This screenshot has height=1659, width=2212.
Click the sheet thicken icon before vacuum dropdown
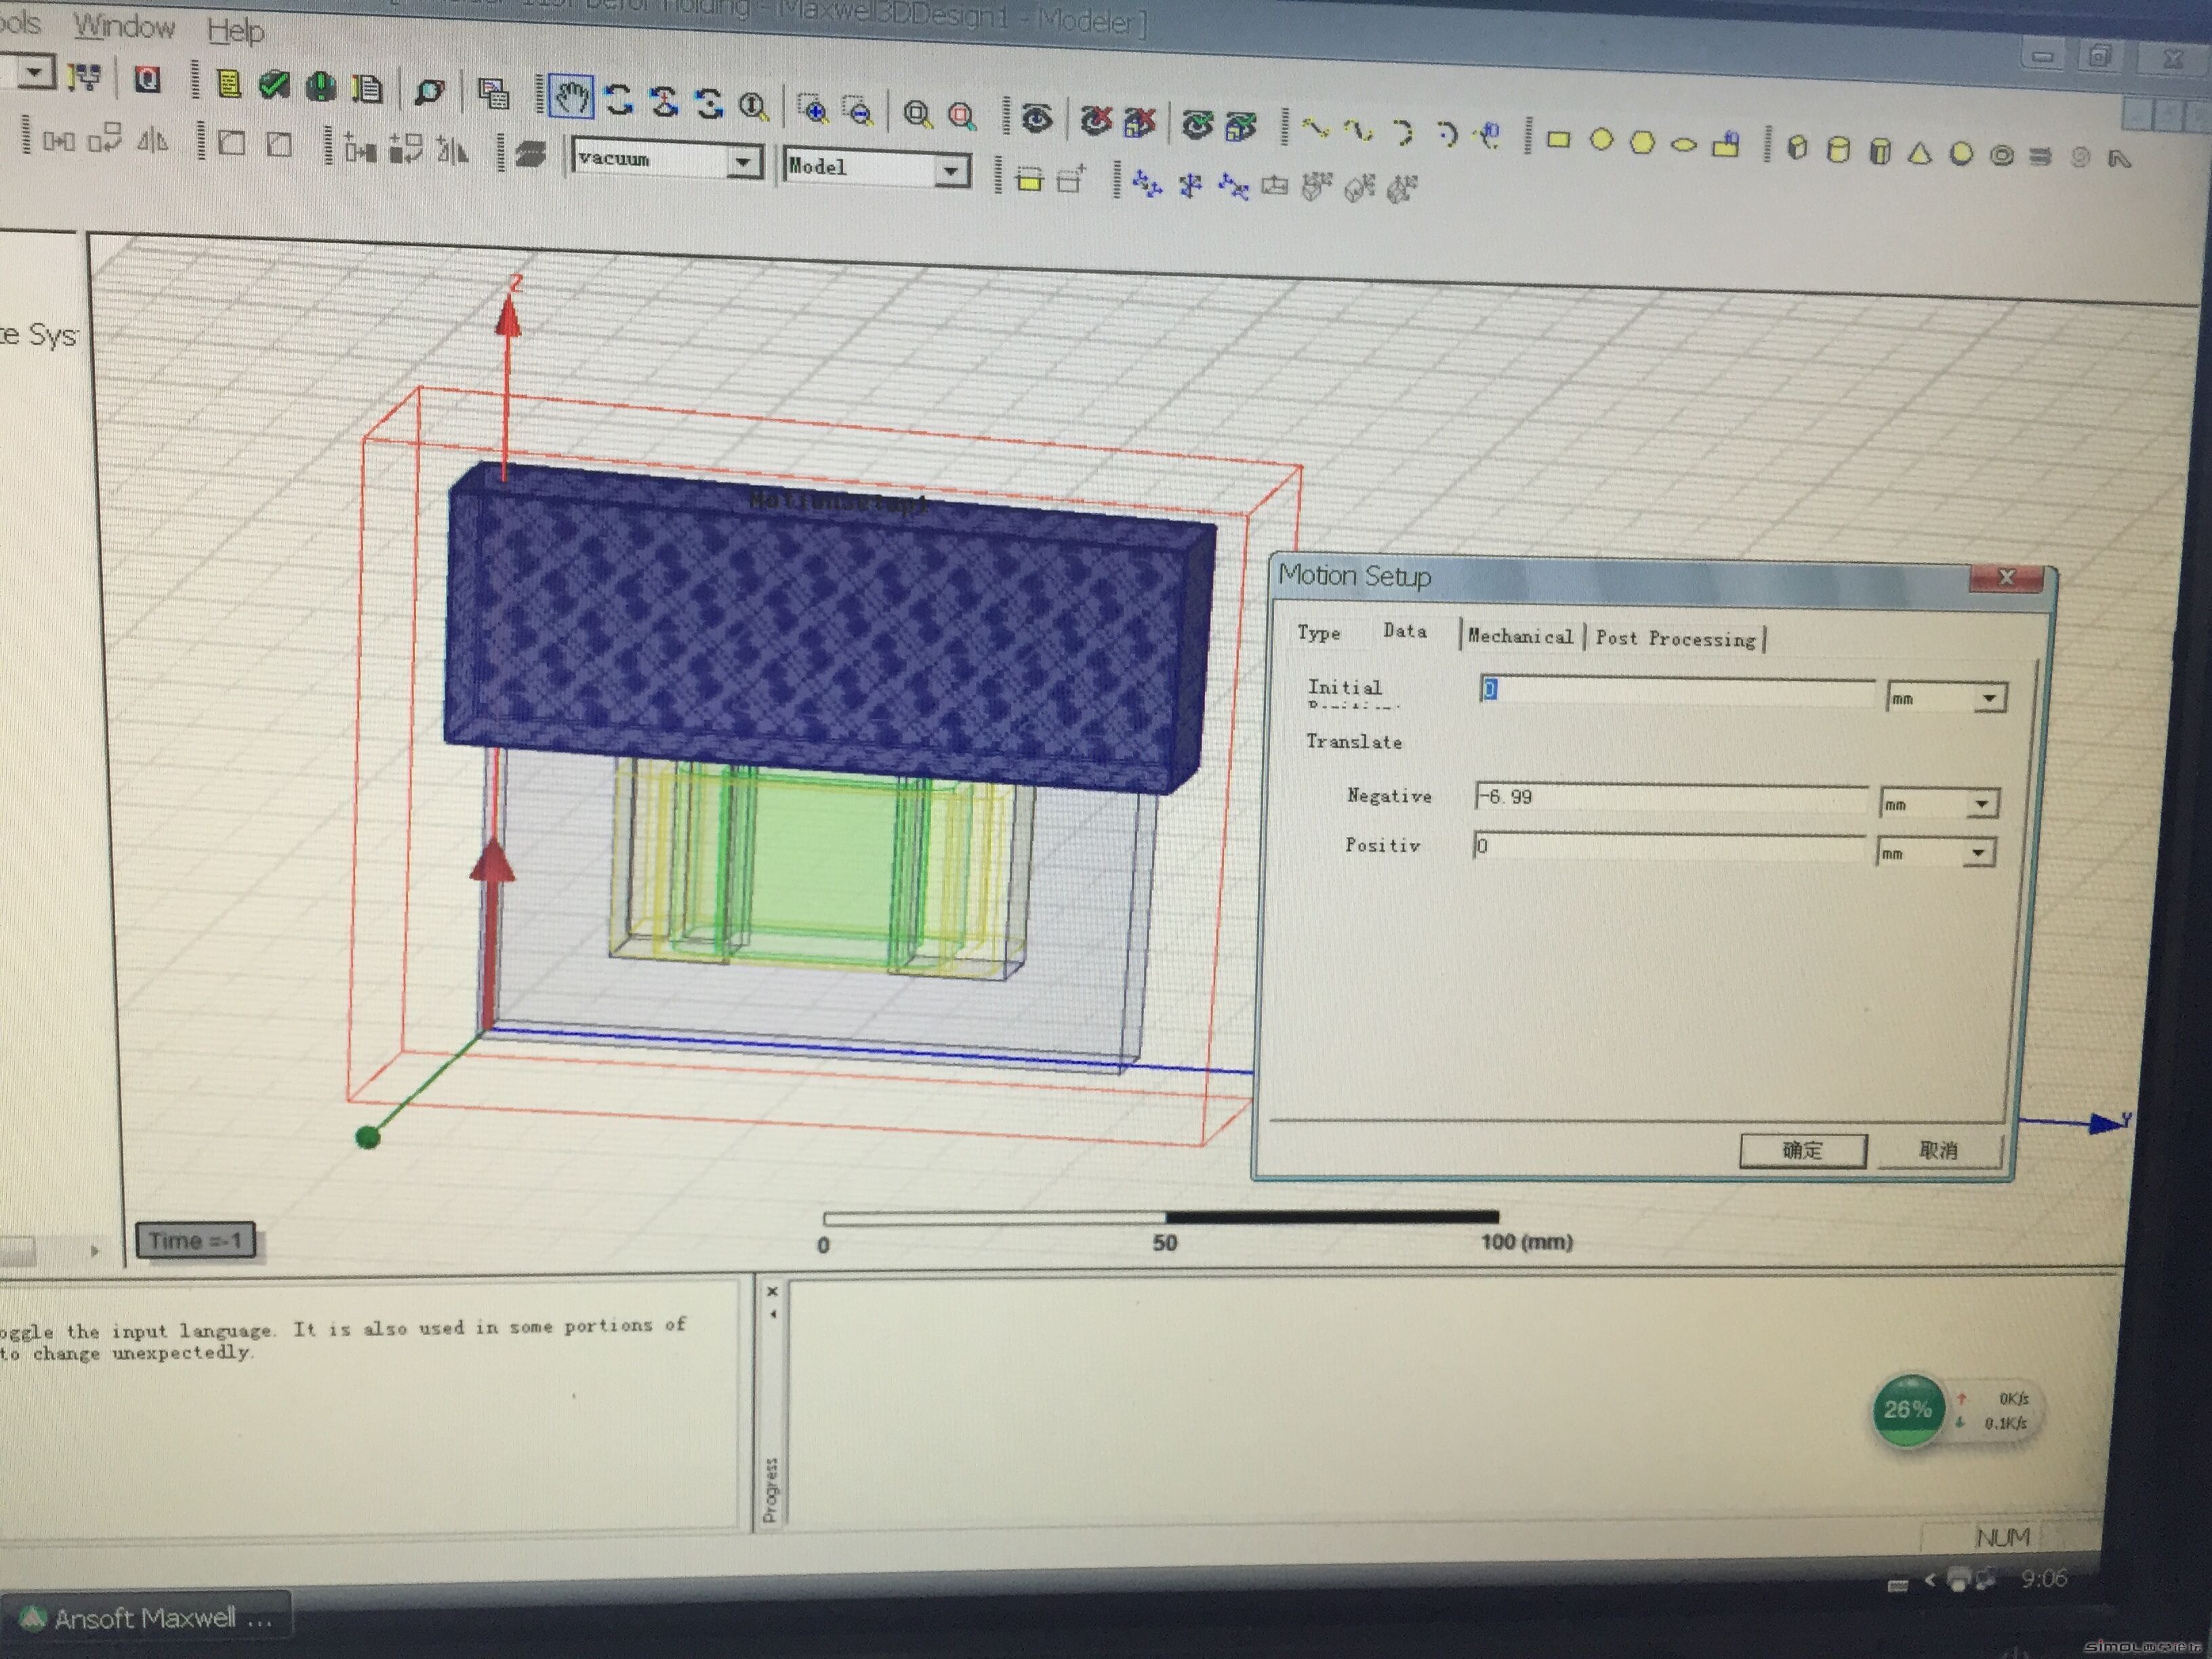coord(531,153)
